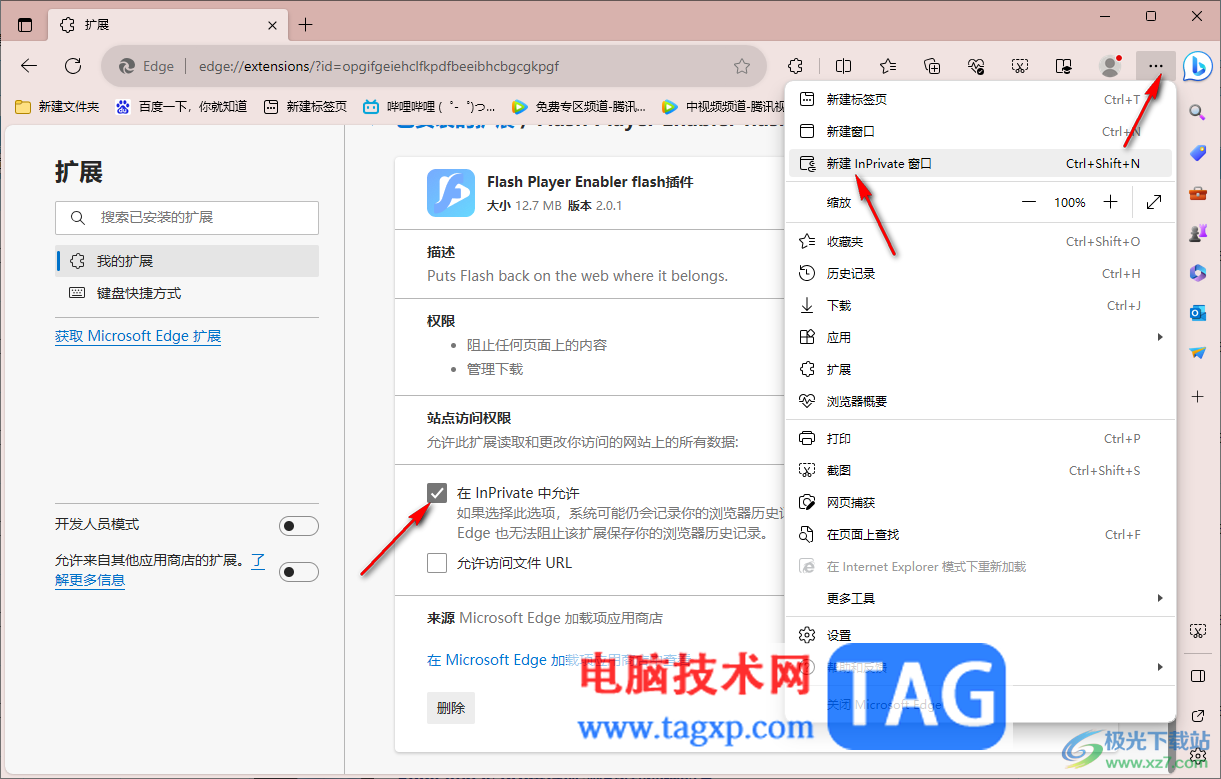
Task: Toggle 允许来自其他应用商店的扩展 switch
Action: pos(298,572)
